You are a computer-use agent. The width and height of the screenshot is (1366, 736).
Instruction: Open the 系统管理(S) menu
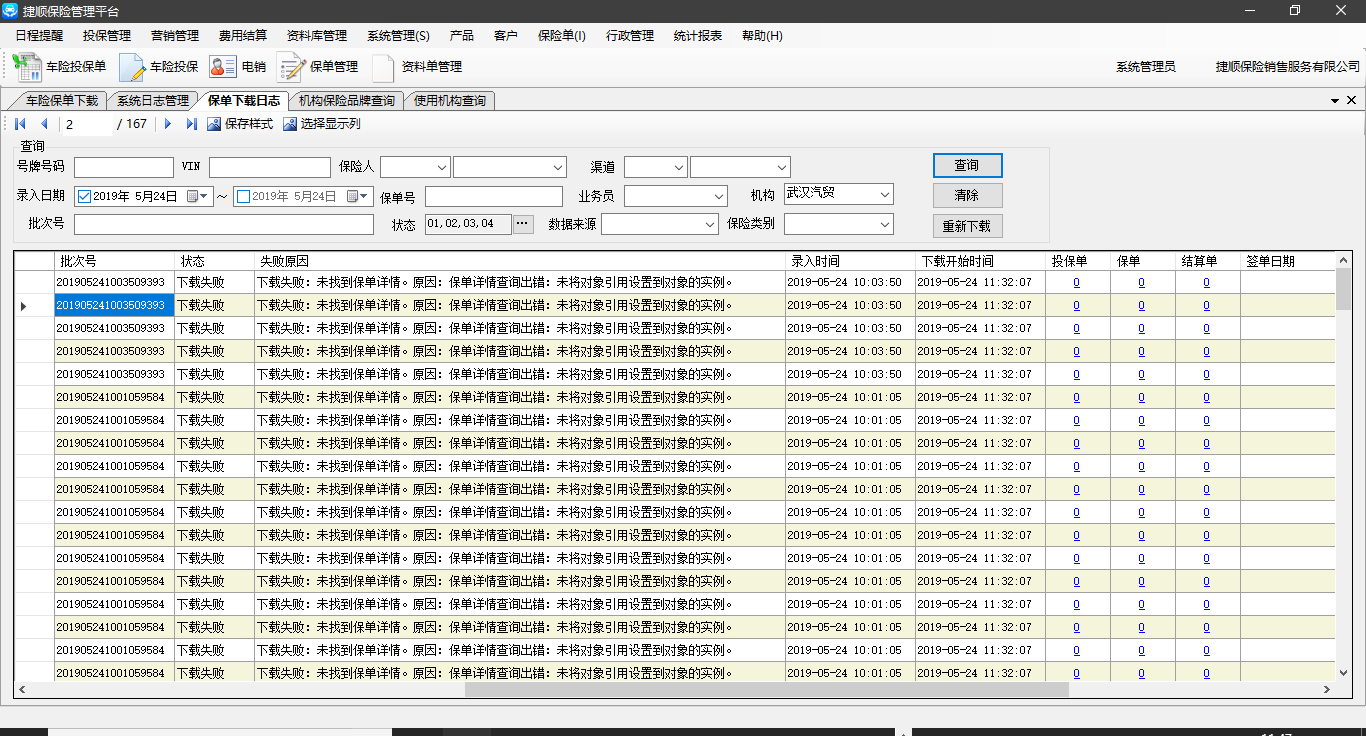(x=397, y=36)
